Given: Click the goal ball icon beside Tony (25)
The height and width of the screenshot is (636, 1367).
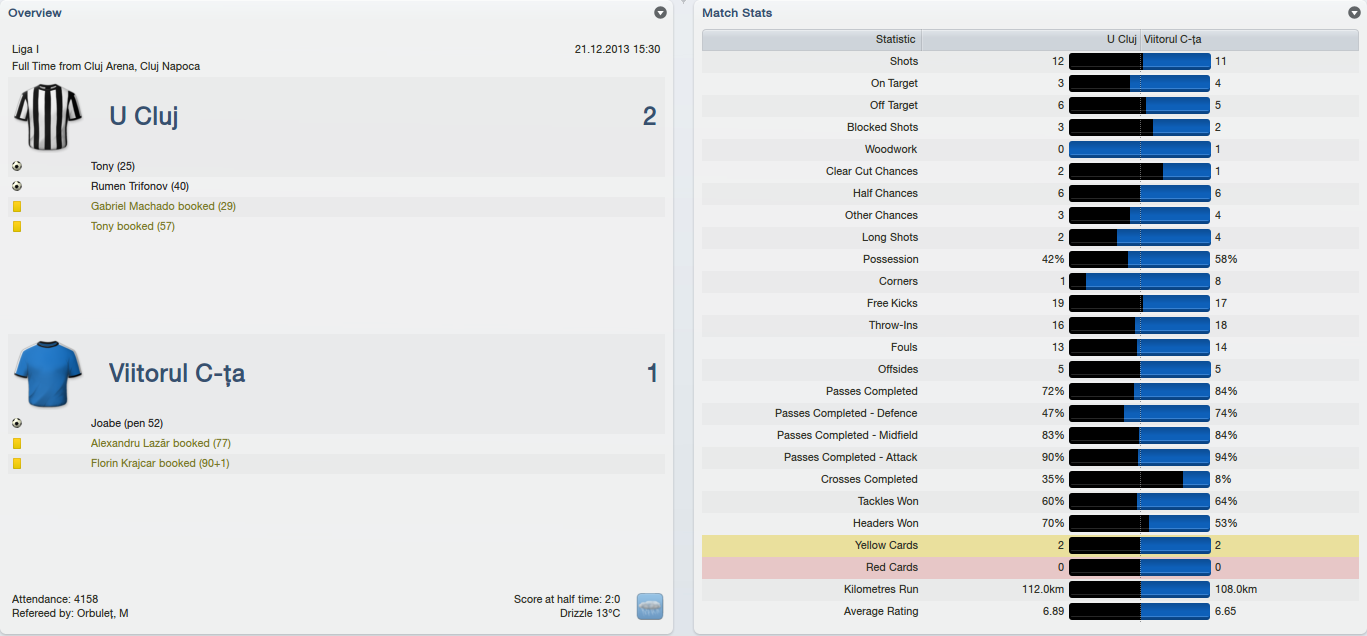Looking at the screenshot, I should [17, 166].
